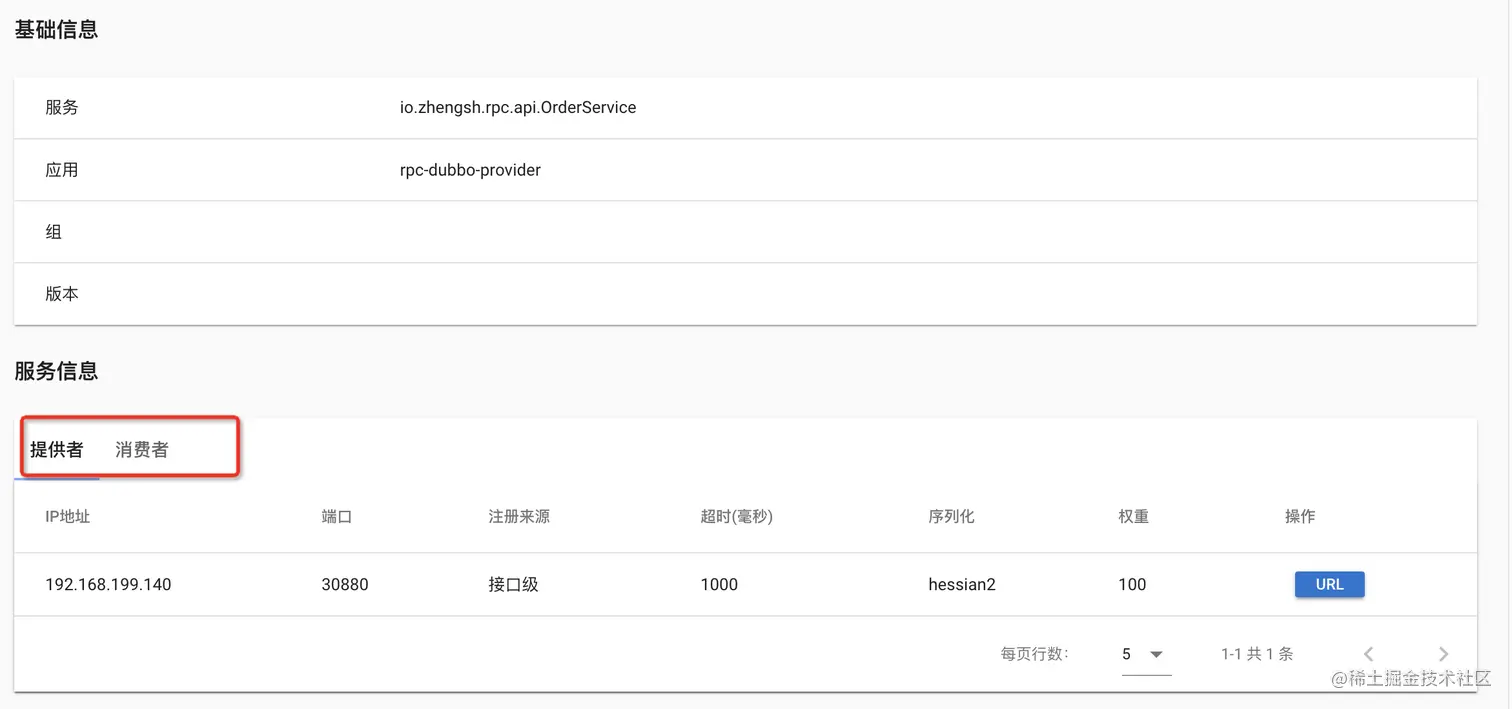
Task: Click the 组 row label
Action: click(x=54, y=232)
